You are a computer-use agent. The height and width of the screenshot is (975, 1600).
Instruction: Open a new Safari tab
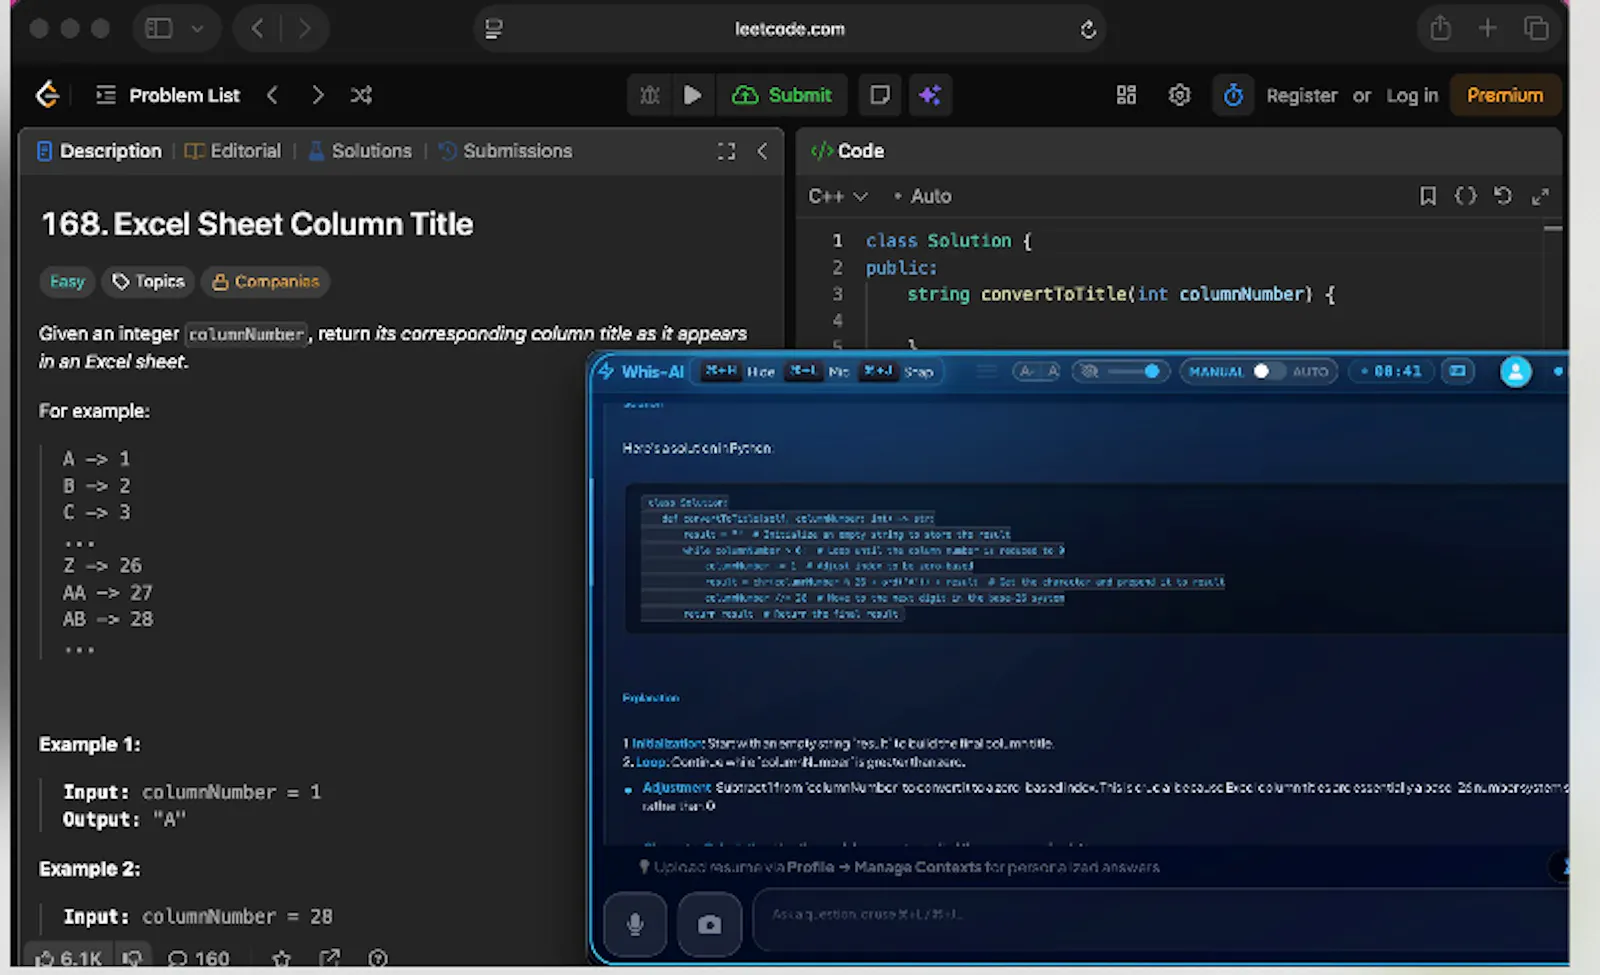coord(1488,28)
